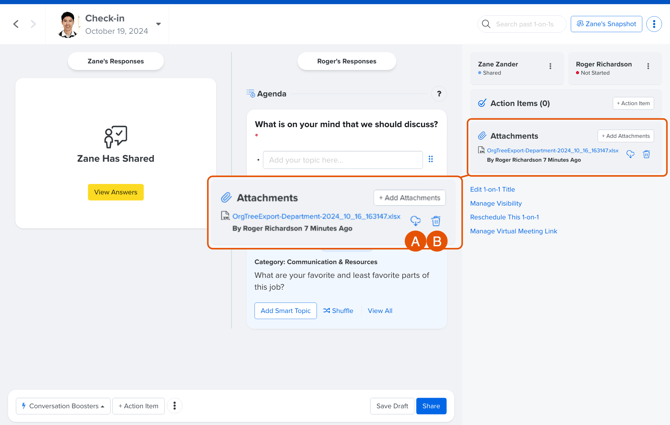This screenshot has width=670, height=425.
Task: Click the Add your topic input field
Action: [x=342, y=160]
